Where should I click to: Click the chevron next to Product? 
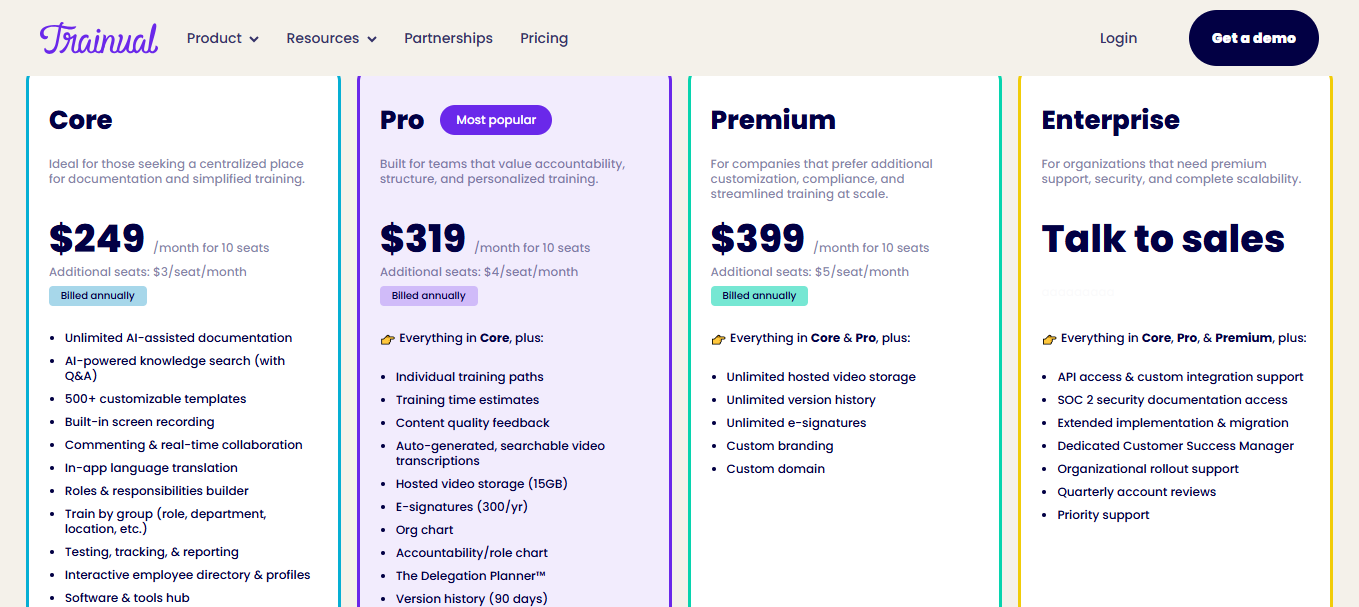pos(254,39)
